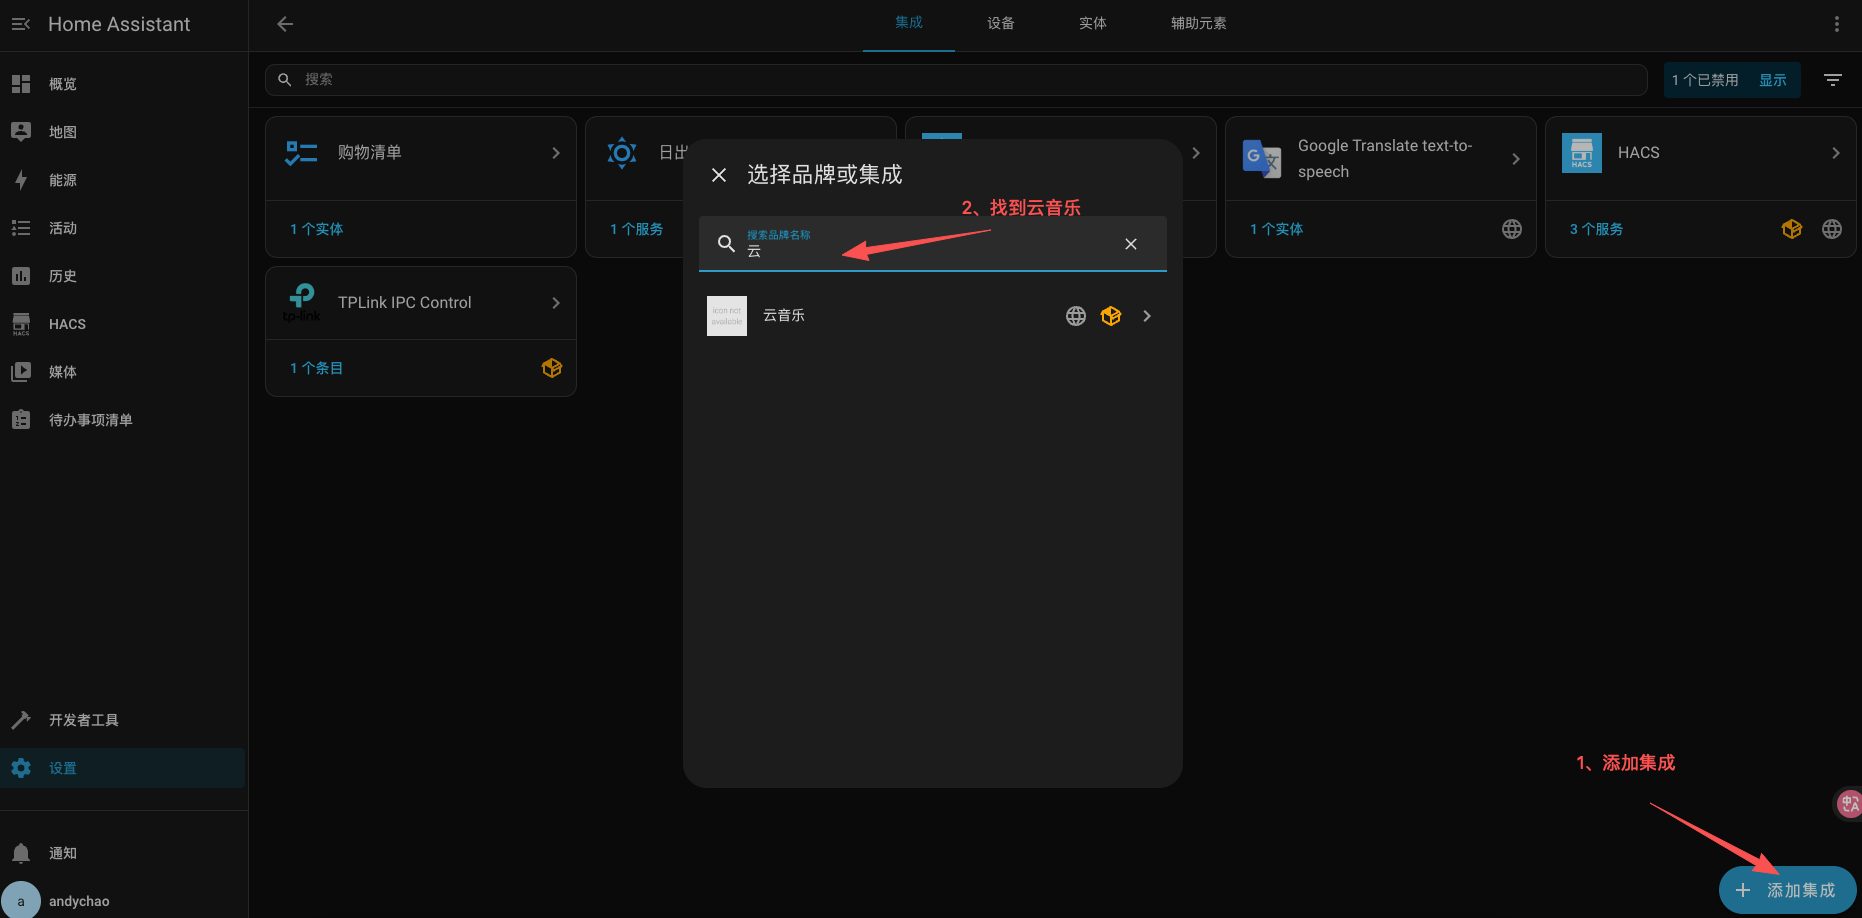
Task: Open HACS from the sidebar
Action: click(x=67, y=323)
